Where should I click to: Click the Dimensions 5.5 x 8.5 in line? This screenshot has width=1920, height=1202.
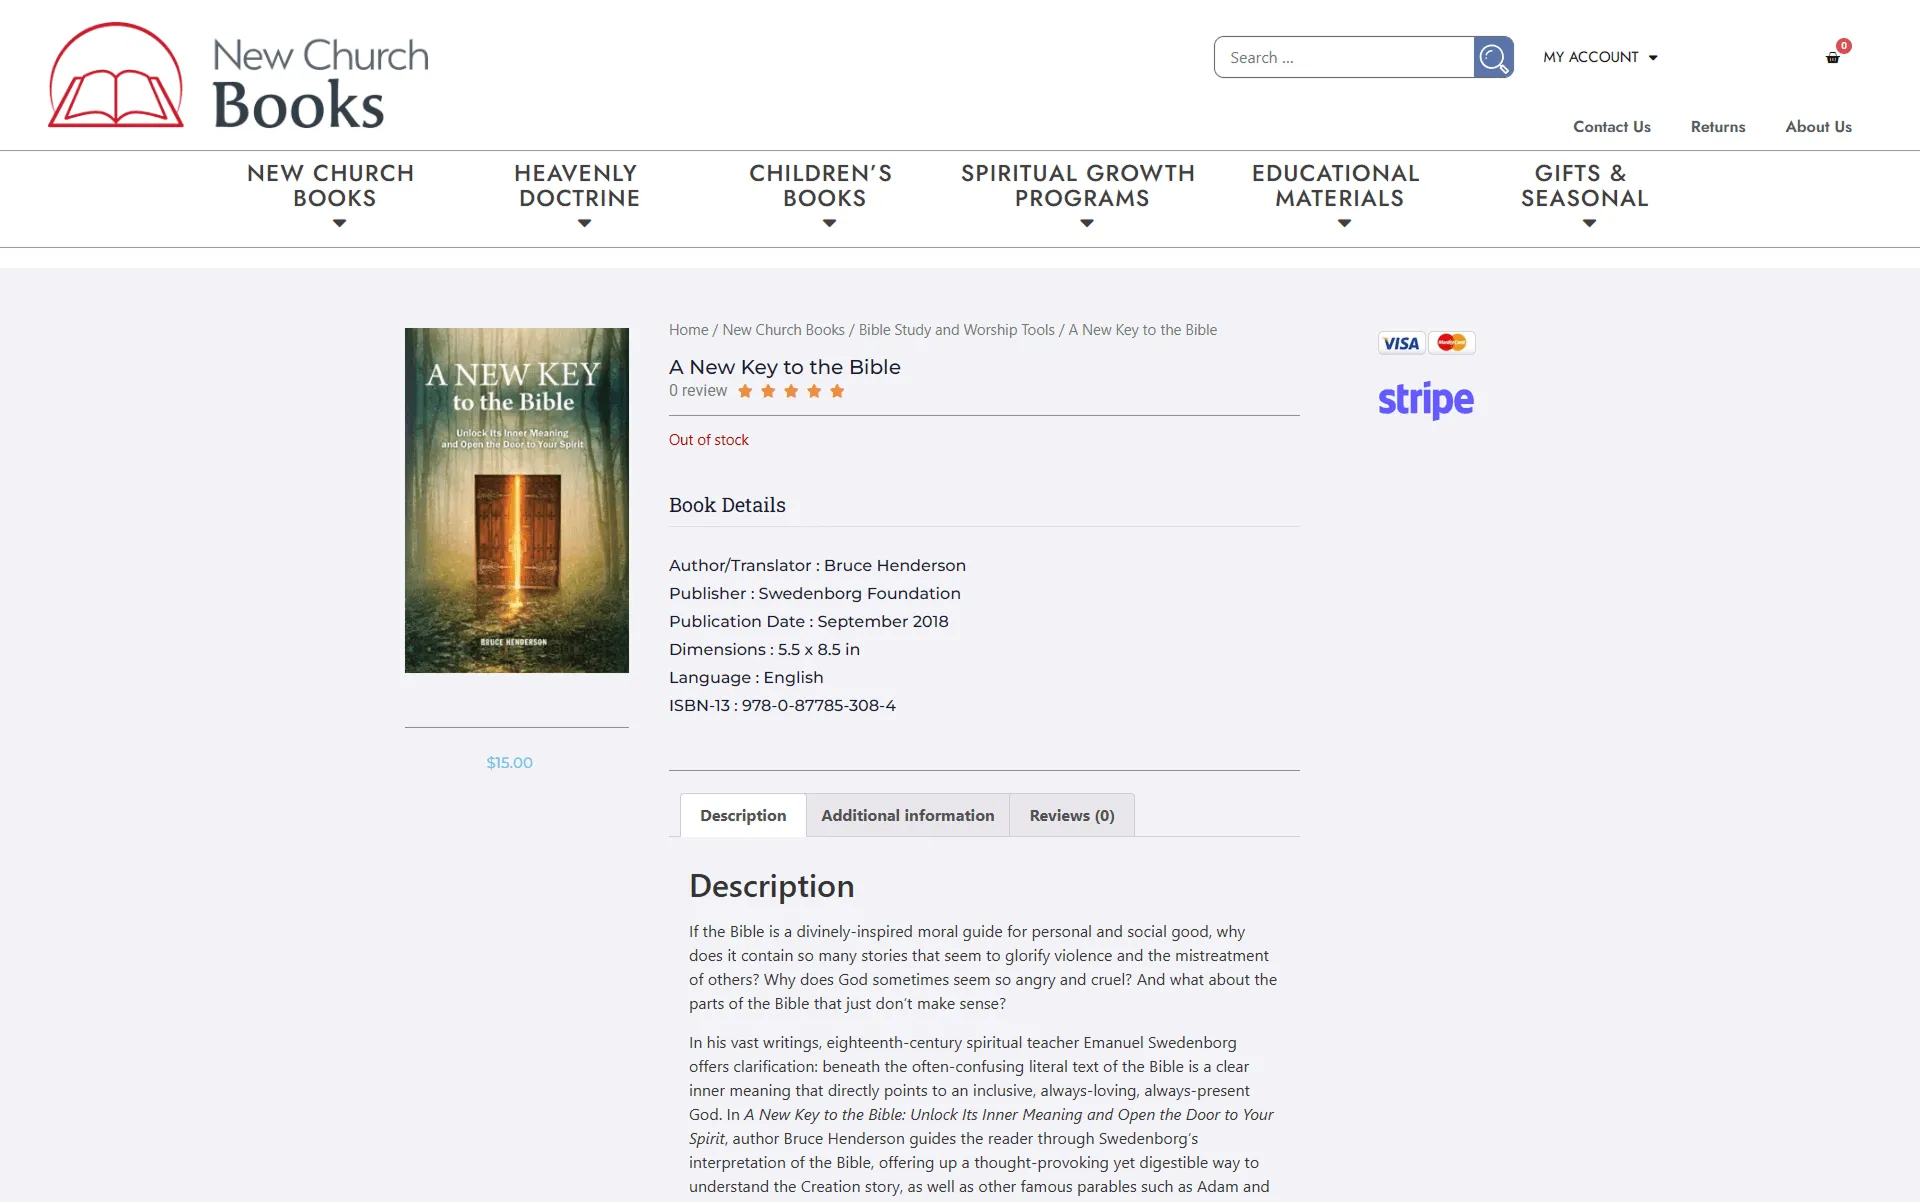coord(764,649)
